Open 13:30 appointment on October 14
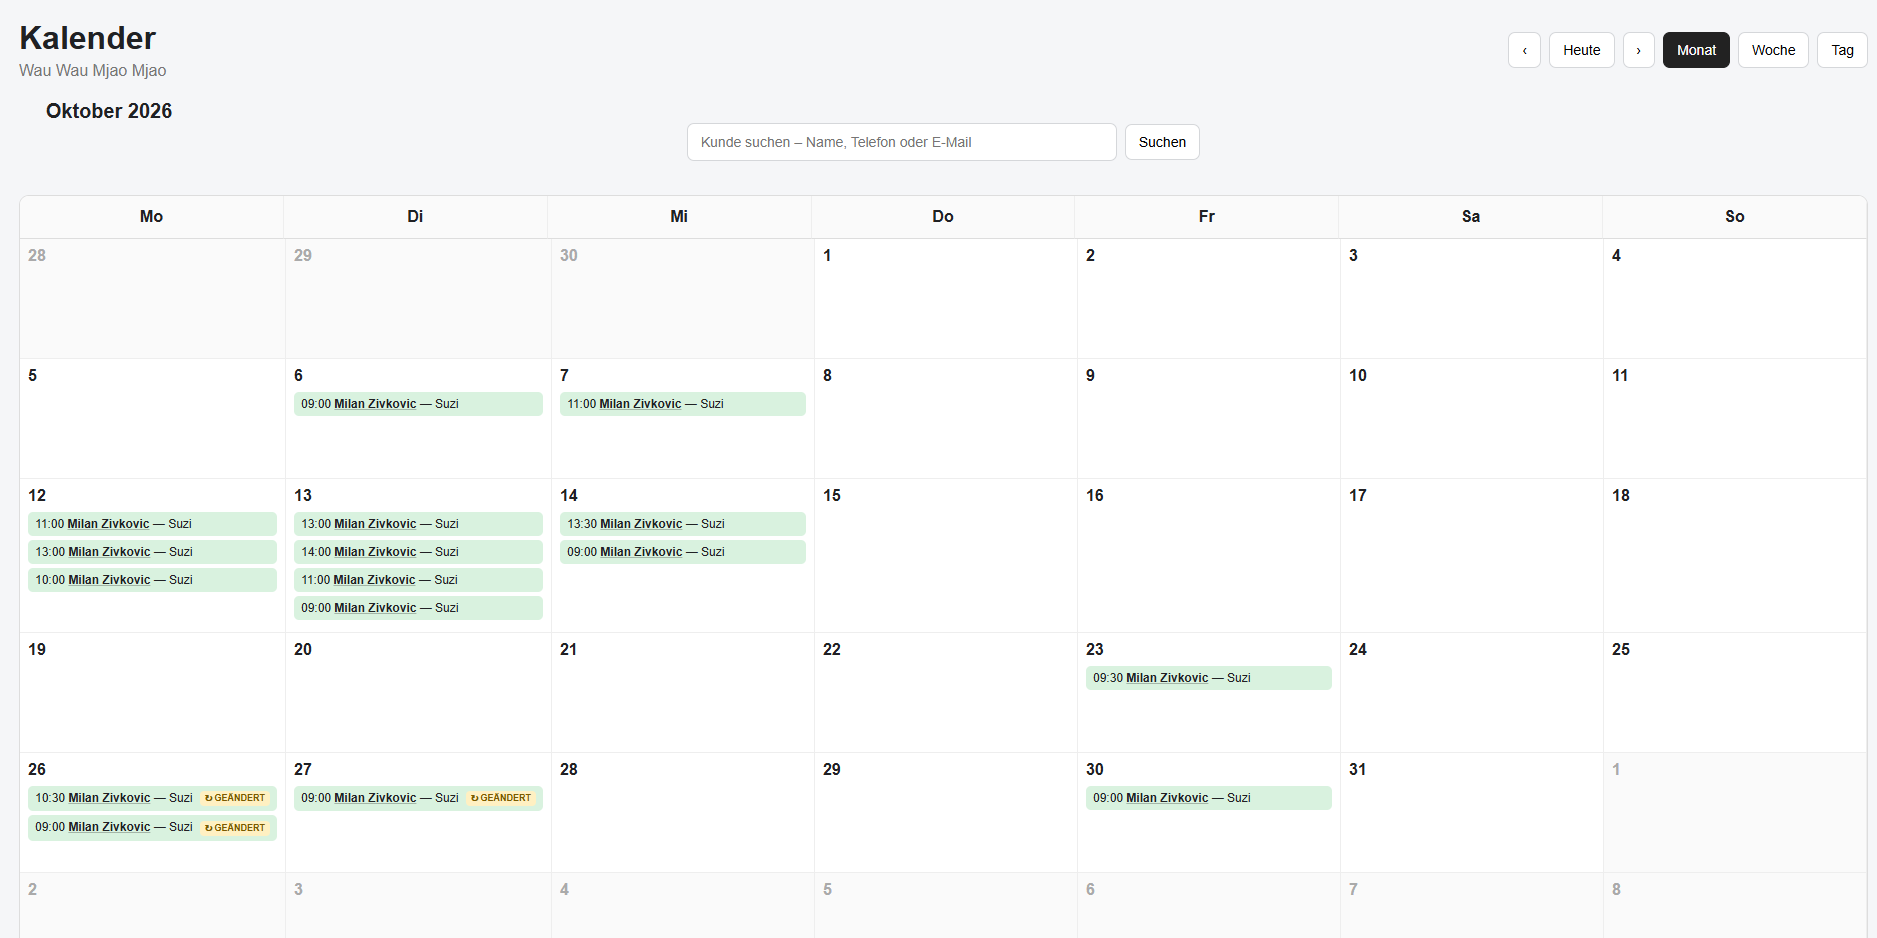1877x938 pixels. click(683, 524)
